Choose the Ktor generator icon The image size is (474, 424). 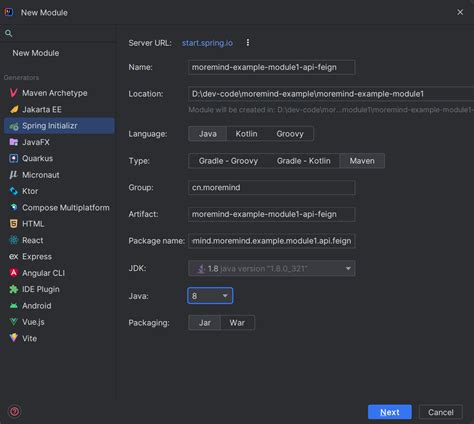tap(13, 191)
